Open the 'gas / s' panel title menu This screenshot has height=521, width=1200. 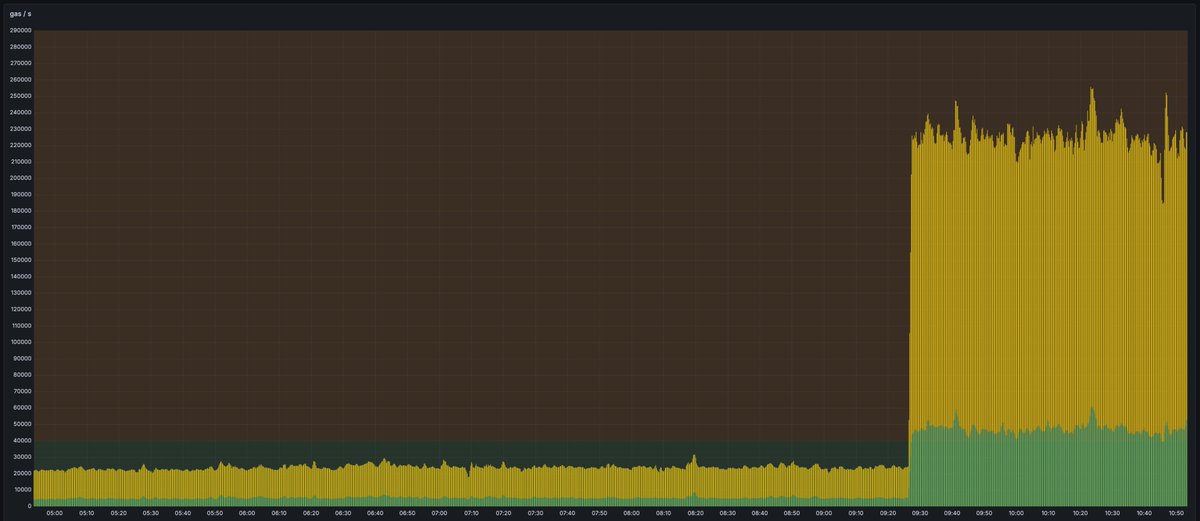[22, 14]
